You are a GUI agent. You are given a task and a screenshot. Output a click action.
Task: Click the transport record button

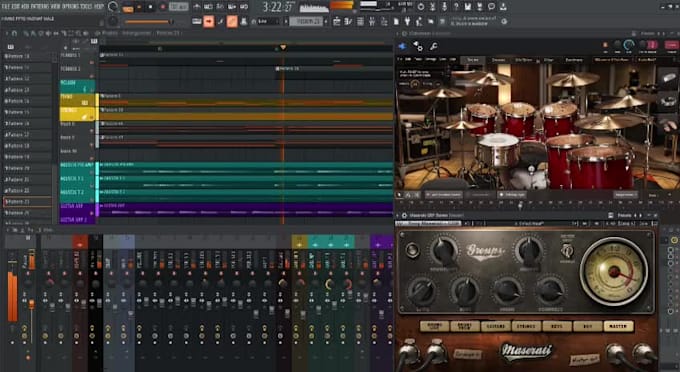pyautogui.click(x=163, y=7)
